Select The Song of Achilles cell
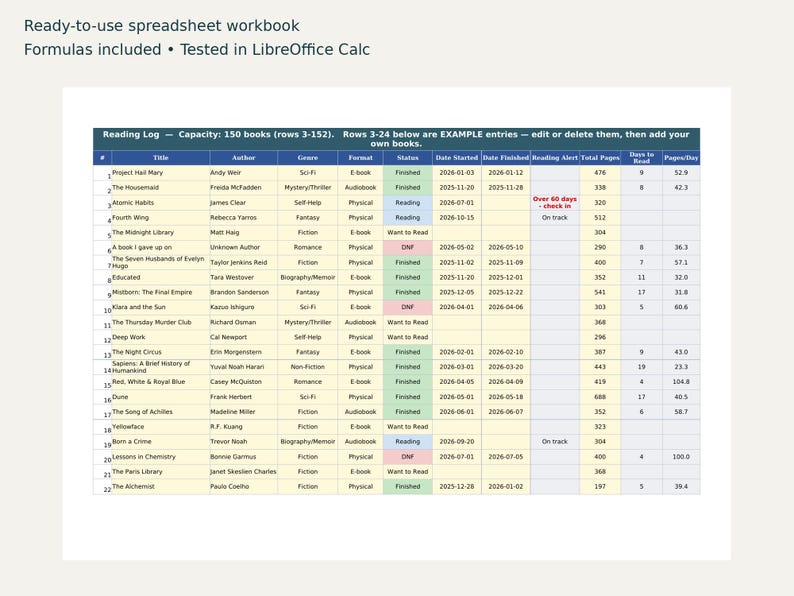This screenshot has width=794, height=596. tap(161, 412)
